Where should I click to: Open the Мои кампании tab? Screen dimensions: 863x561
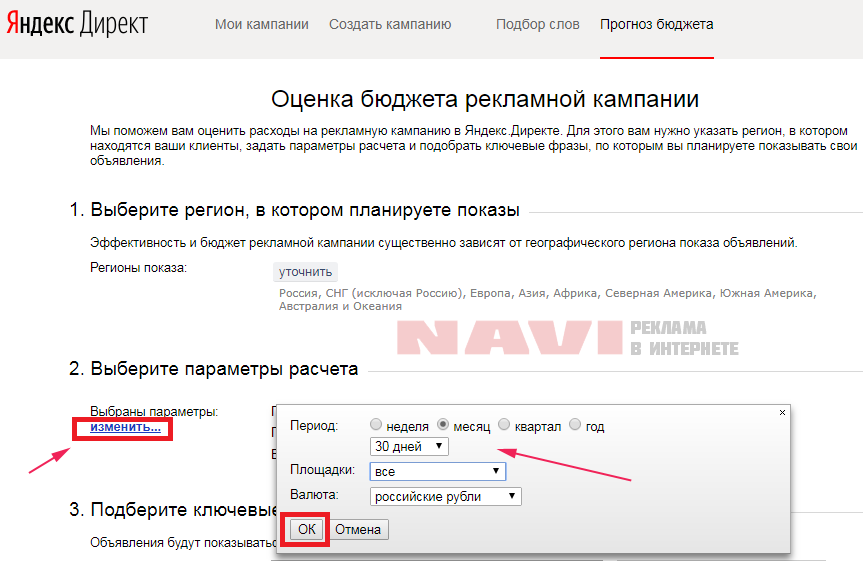(x=261, y=24)
